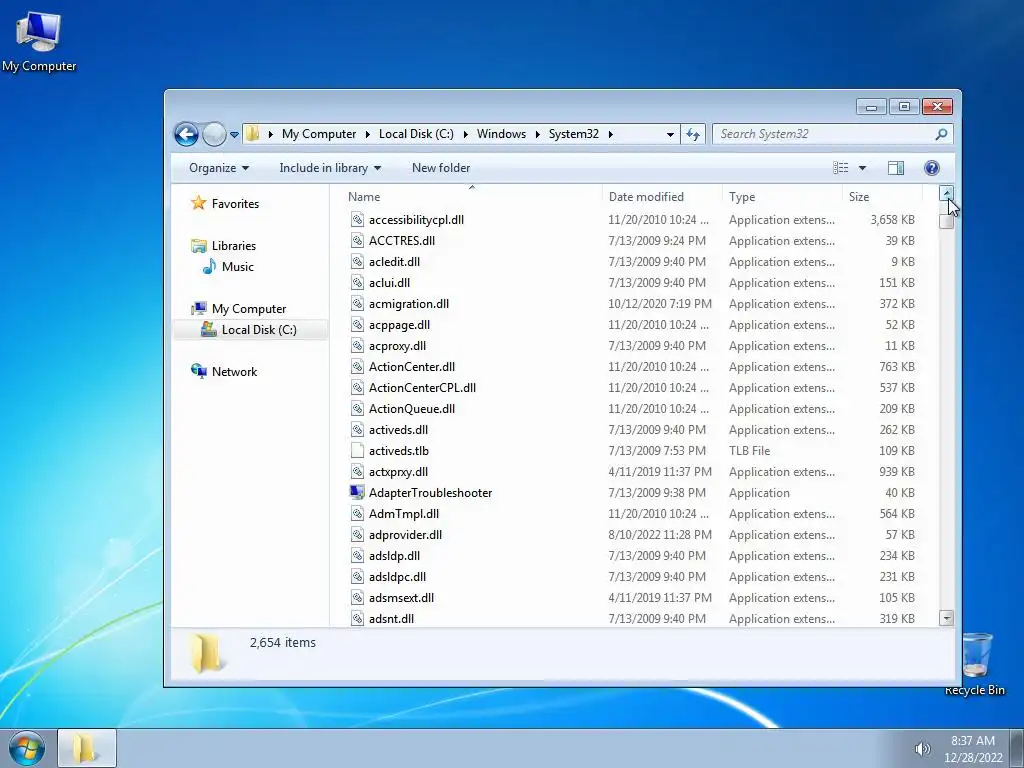Viewport: 1024px width, 768px height.
Task: Select actxprxy.dll file icon
Action: click(357, 472)
